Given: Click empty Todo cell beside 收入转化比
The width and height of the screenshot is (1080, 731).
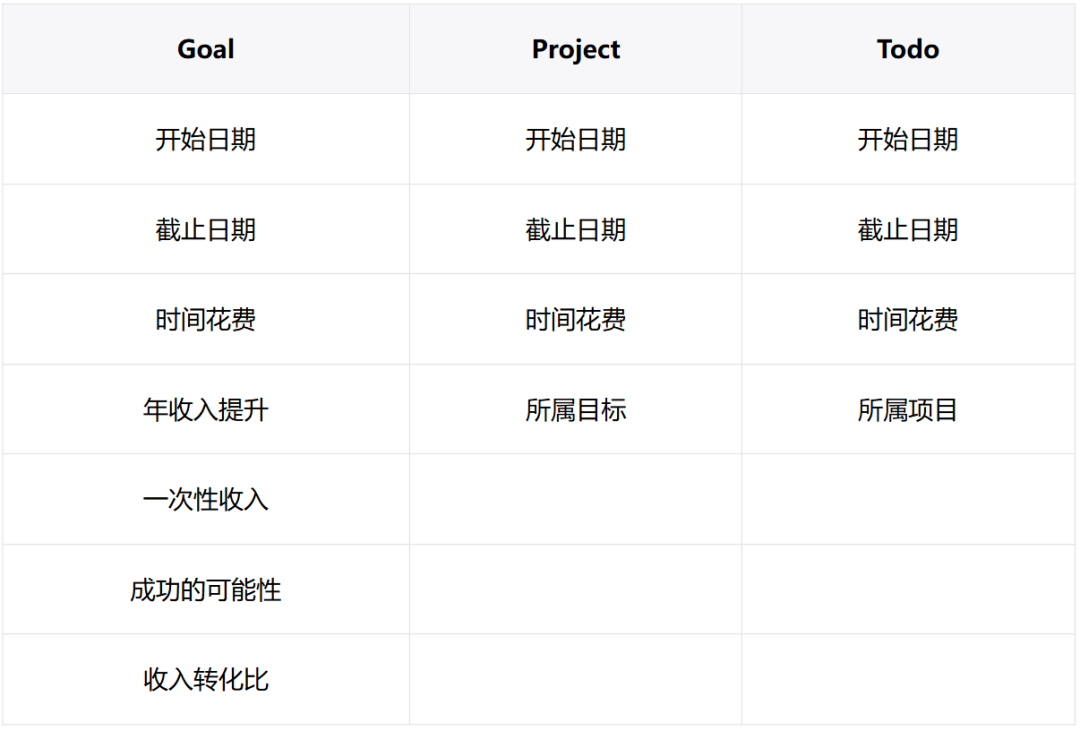Looking at the screenshot, I should (x=908, y=679).
